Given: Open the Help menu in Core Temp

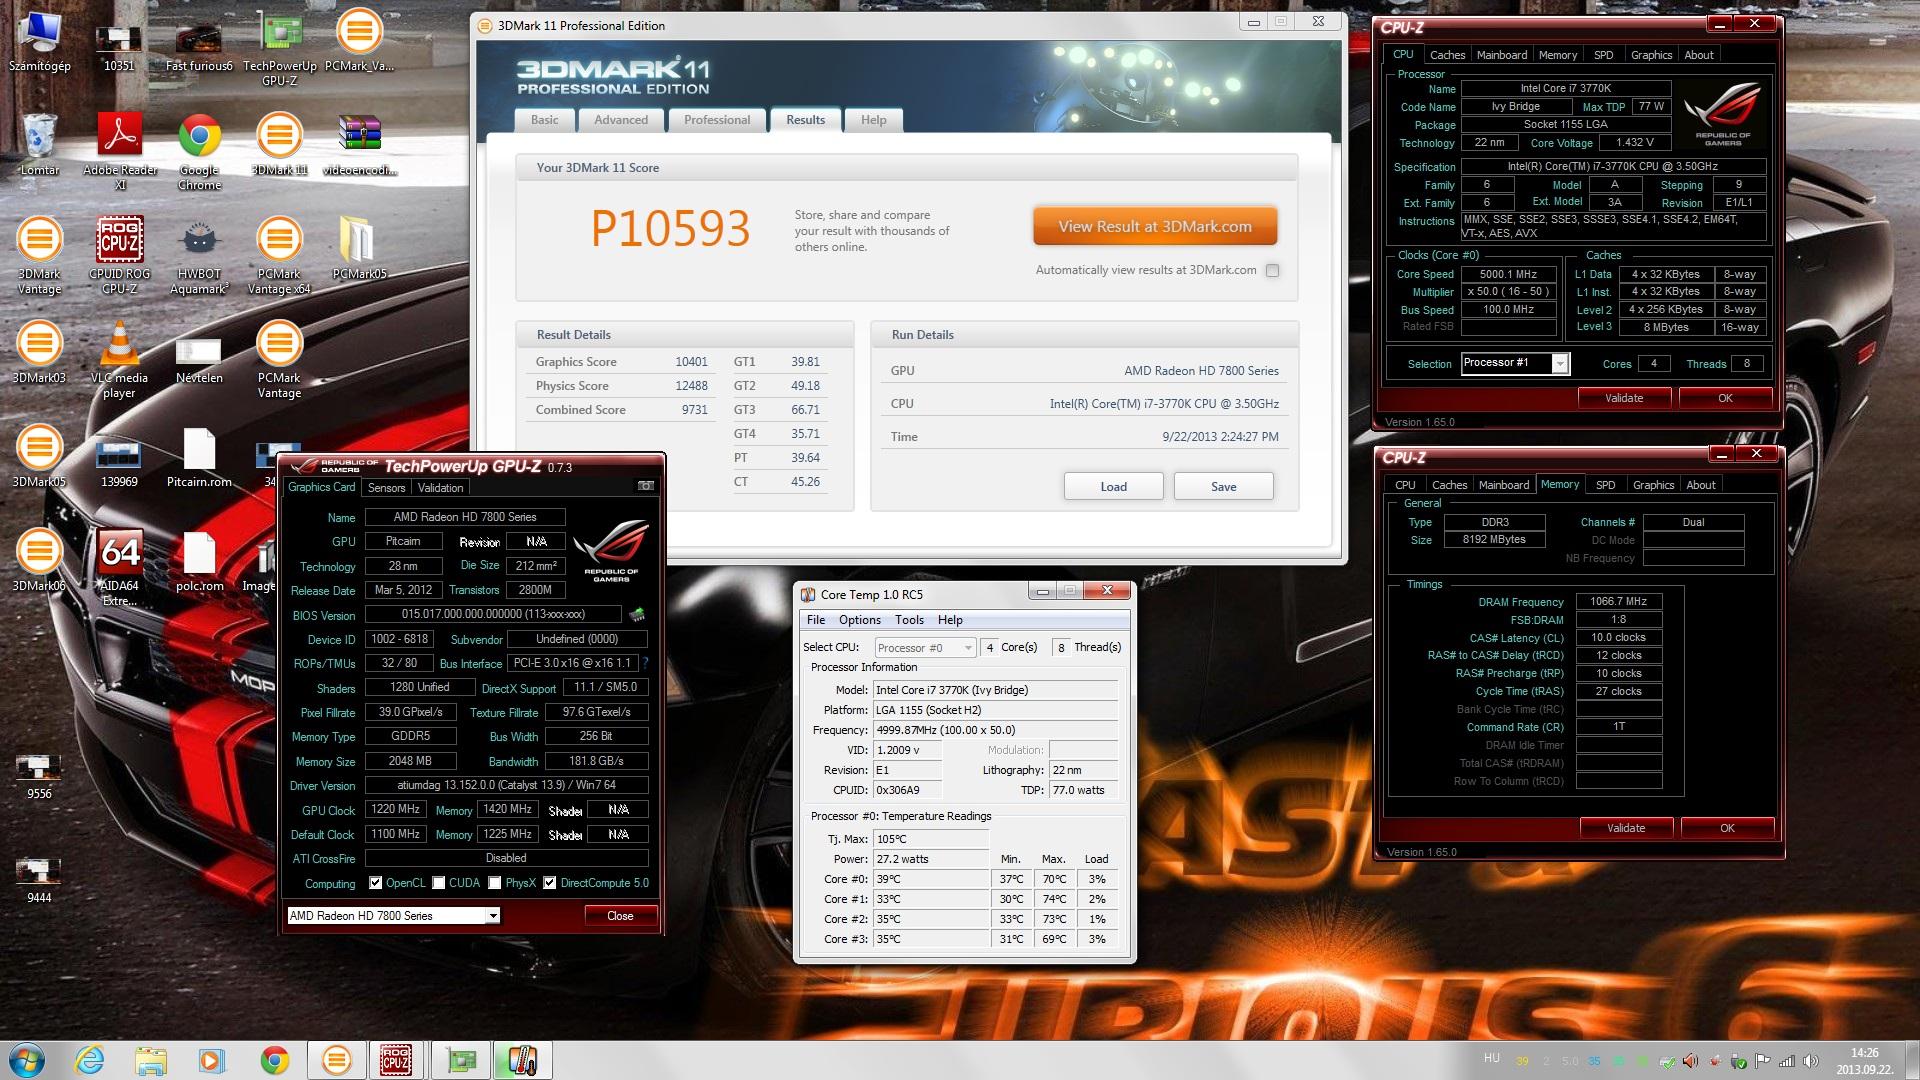Looking at the screenshot, I should coord(950,620).
